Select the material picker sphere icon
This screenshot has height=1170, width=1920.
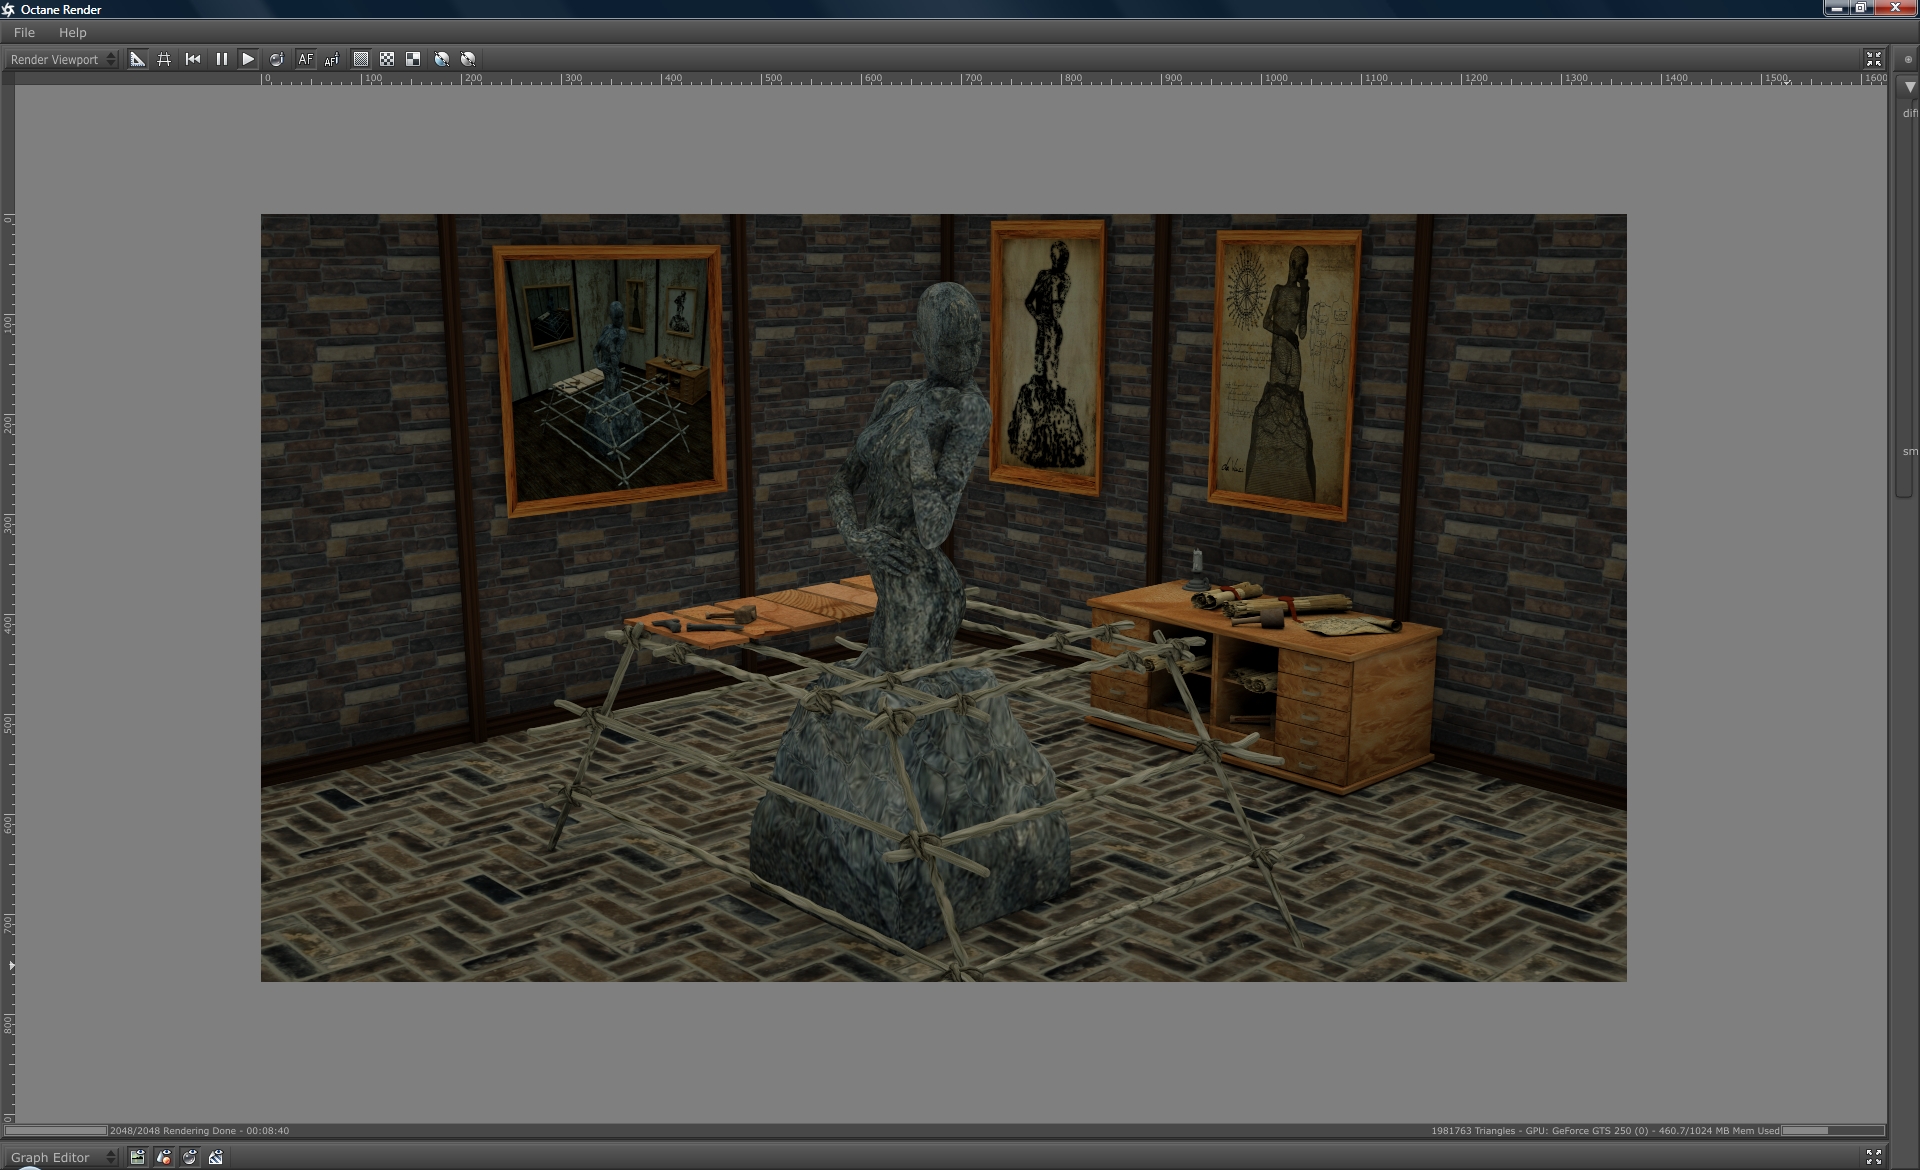tap(276, 59)
